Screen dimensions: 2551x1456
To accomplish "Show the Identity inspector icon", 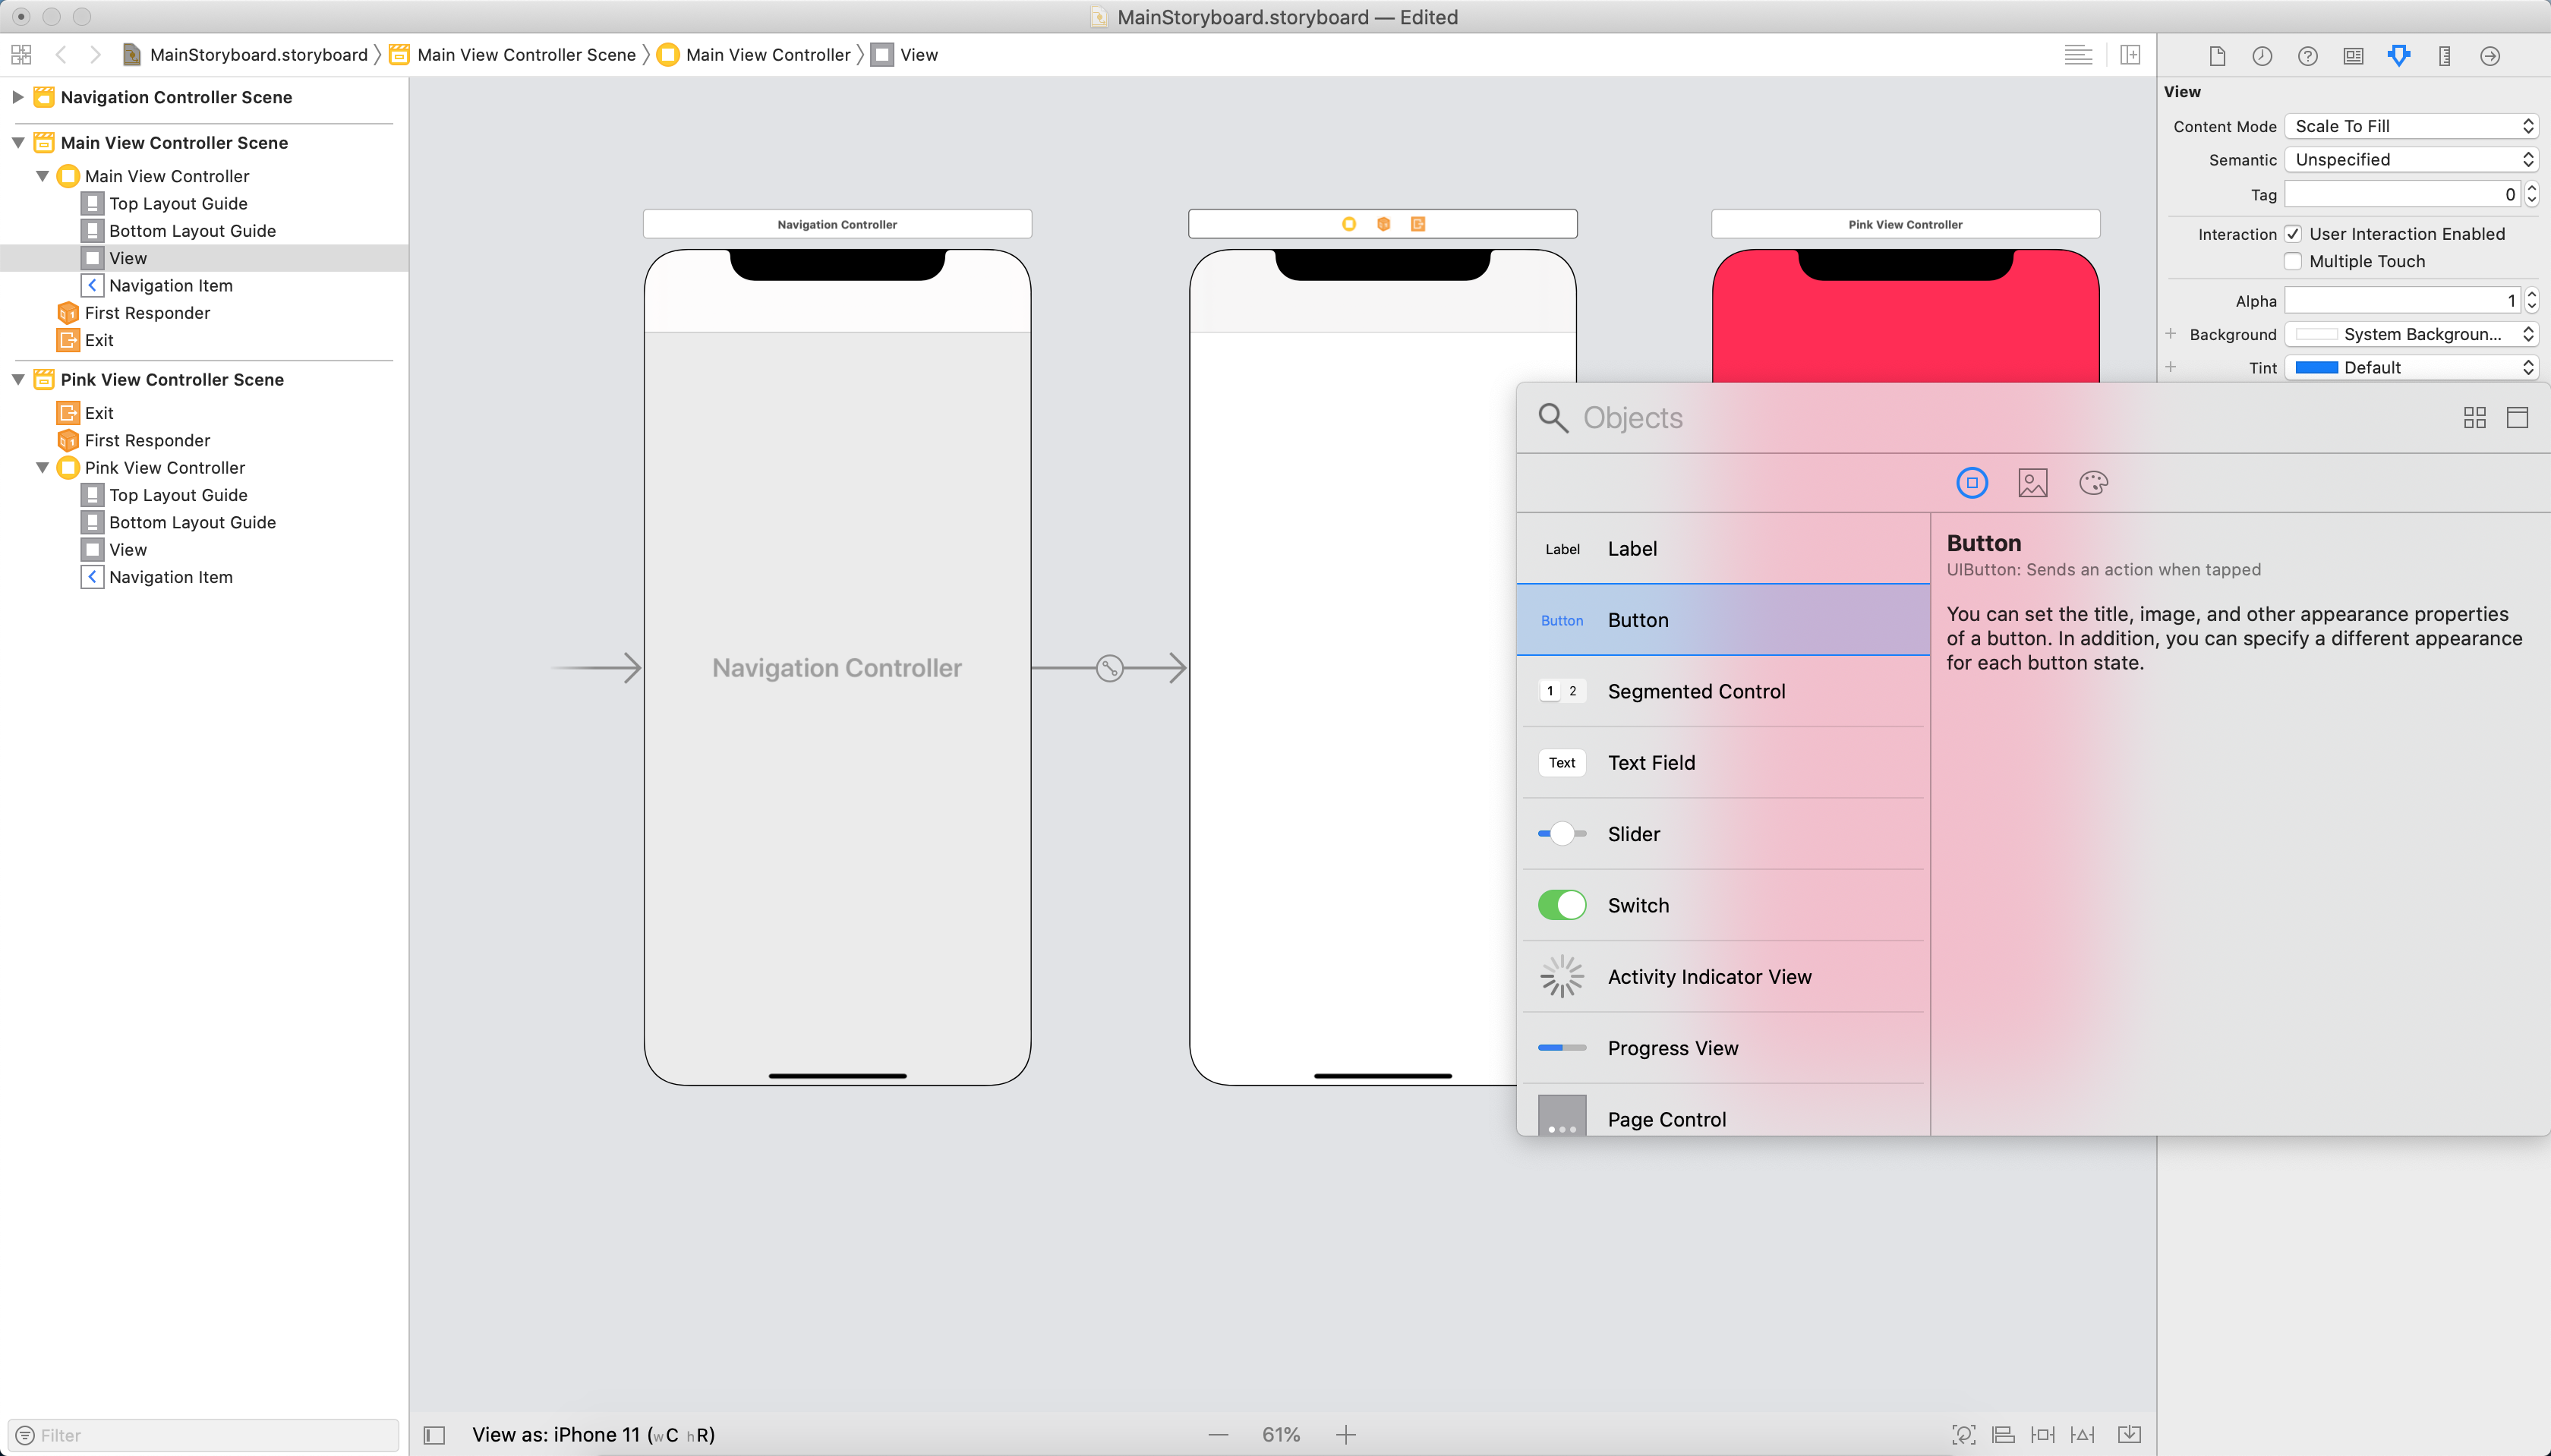I will click(2353, 56).
